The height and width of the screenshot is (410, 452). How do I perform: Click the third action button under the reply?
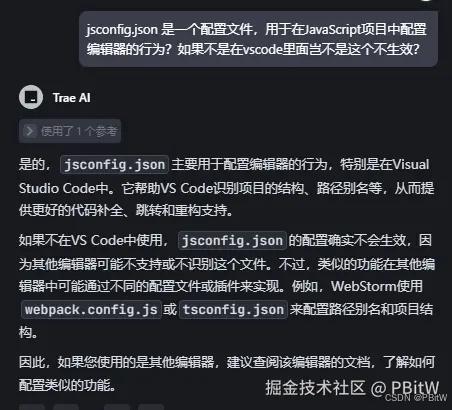117,407
